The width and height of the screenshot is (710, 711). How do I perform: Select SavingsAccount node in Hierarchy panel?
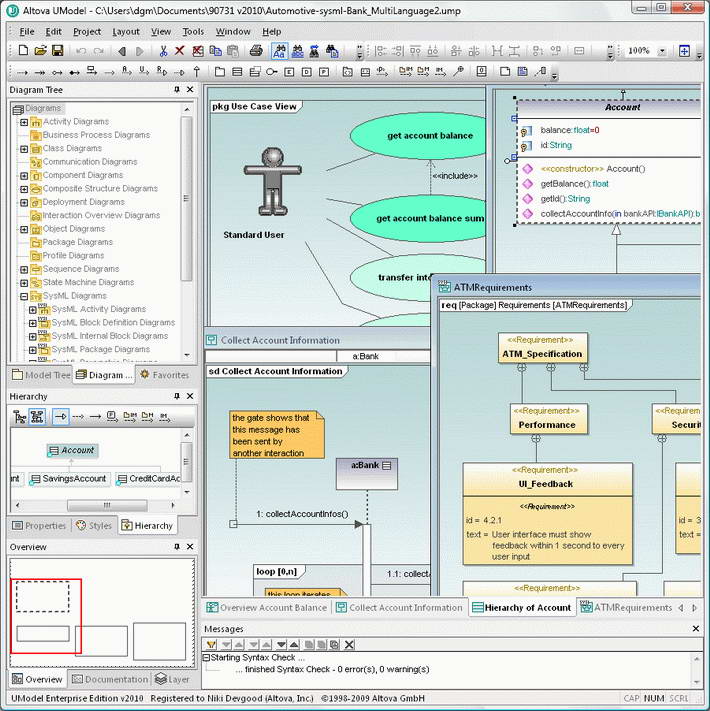tap(69, 479)
